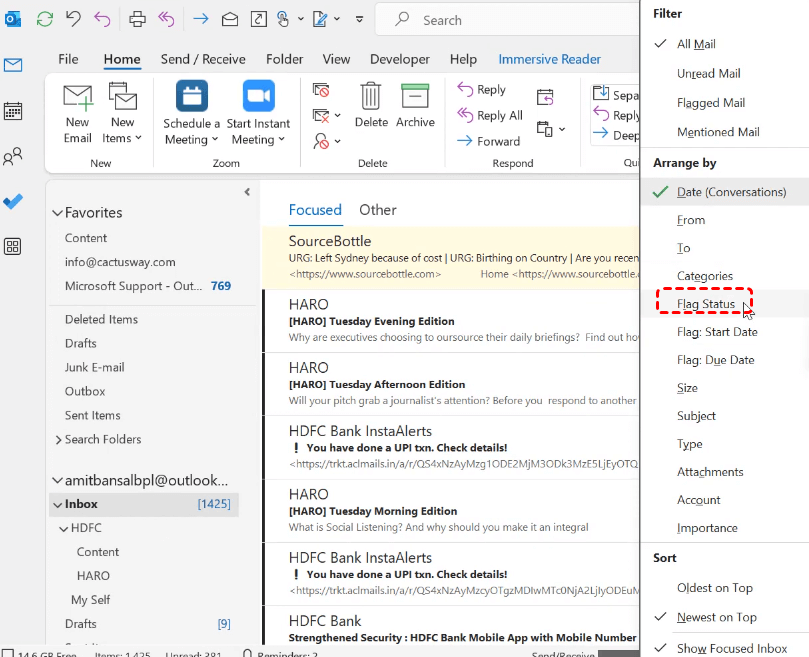Image resolution: width=809 pixels, height=657 pixels.
Task: Click the Delete trash can icon
Action: coord(371,98)
